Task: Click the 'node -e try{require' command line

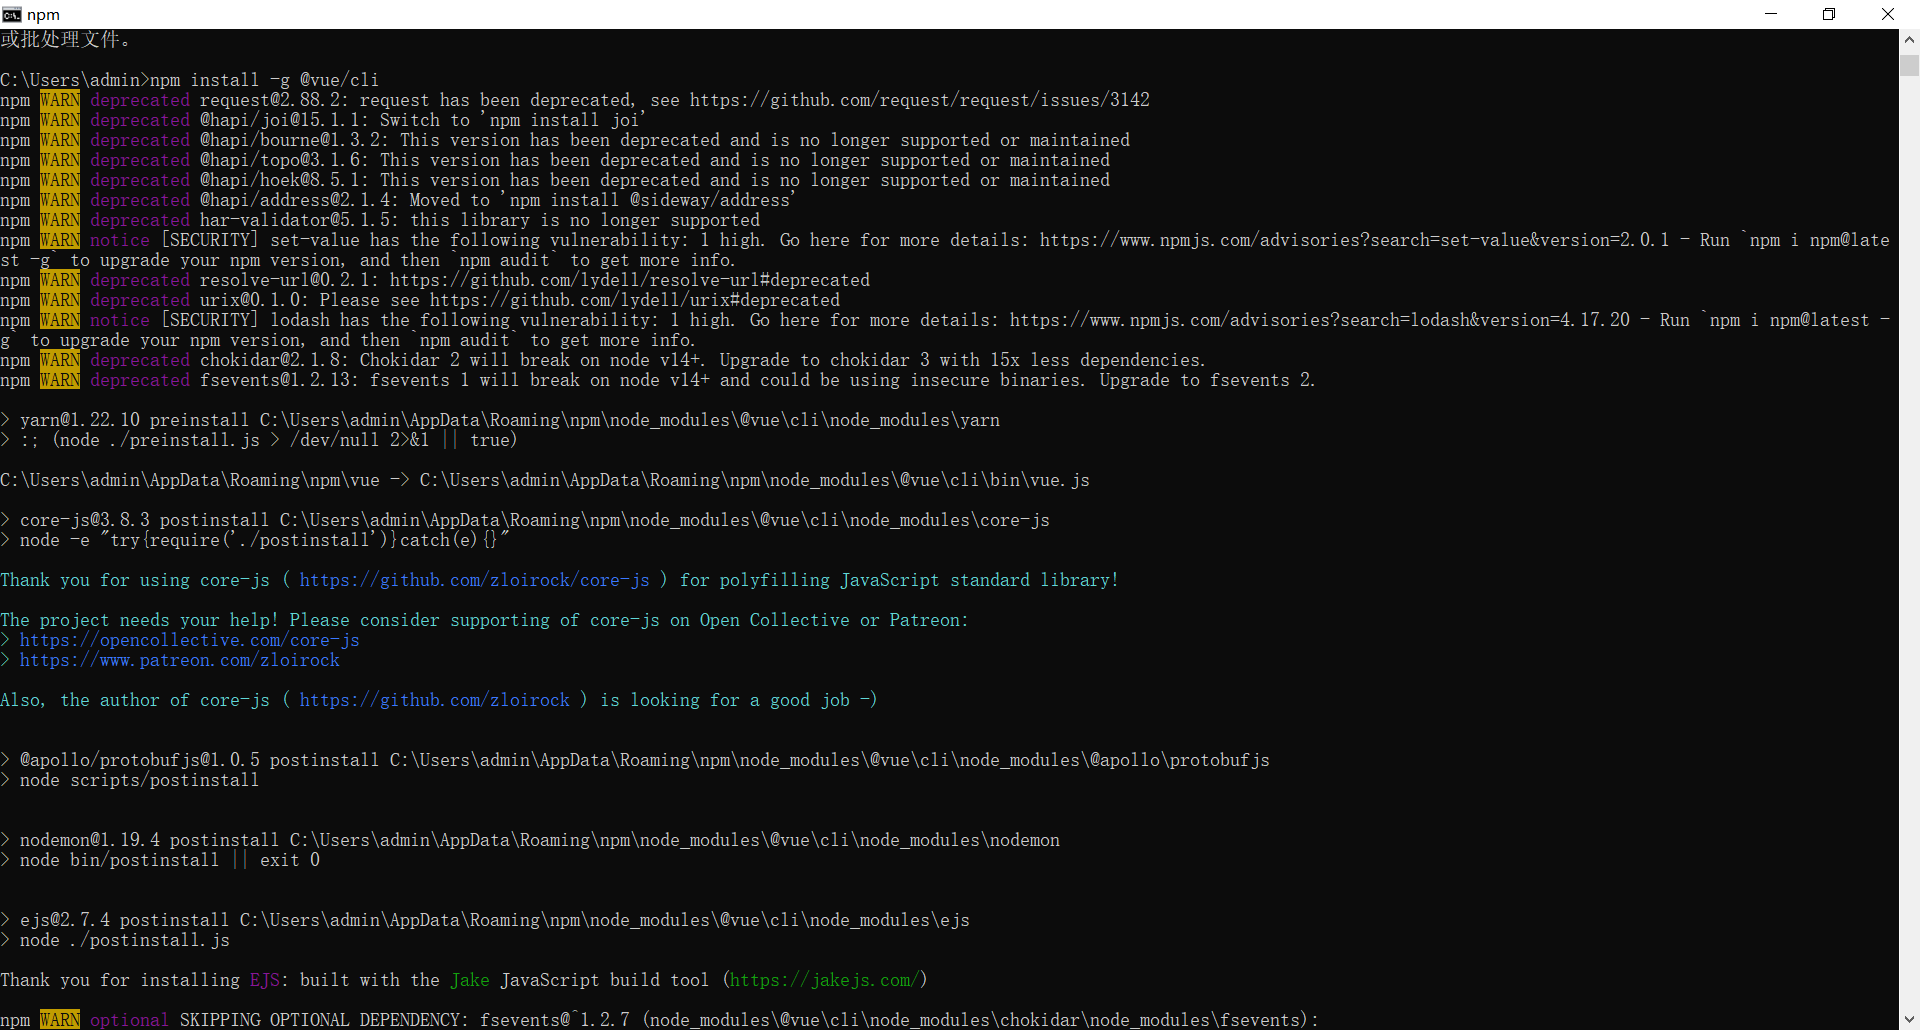Action: [255, 540]
